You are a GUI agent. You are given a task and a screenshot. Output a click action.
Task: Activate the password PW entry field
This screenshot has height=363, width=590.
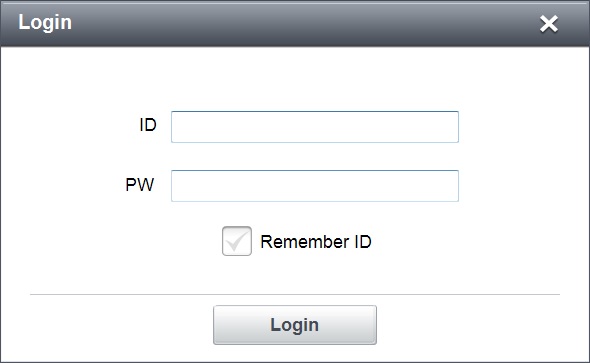[x=315, y=186]
